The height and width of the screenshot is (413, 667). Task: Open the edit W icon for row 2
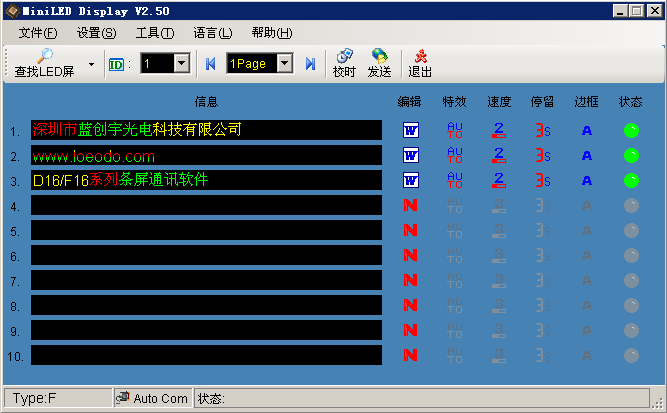[x=410, y=155]
